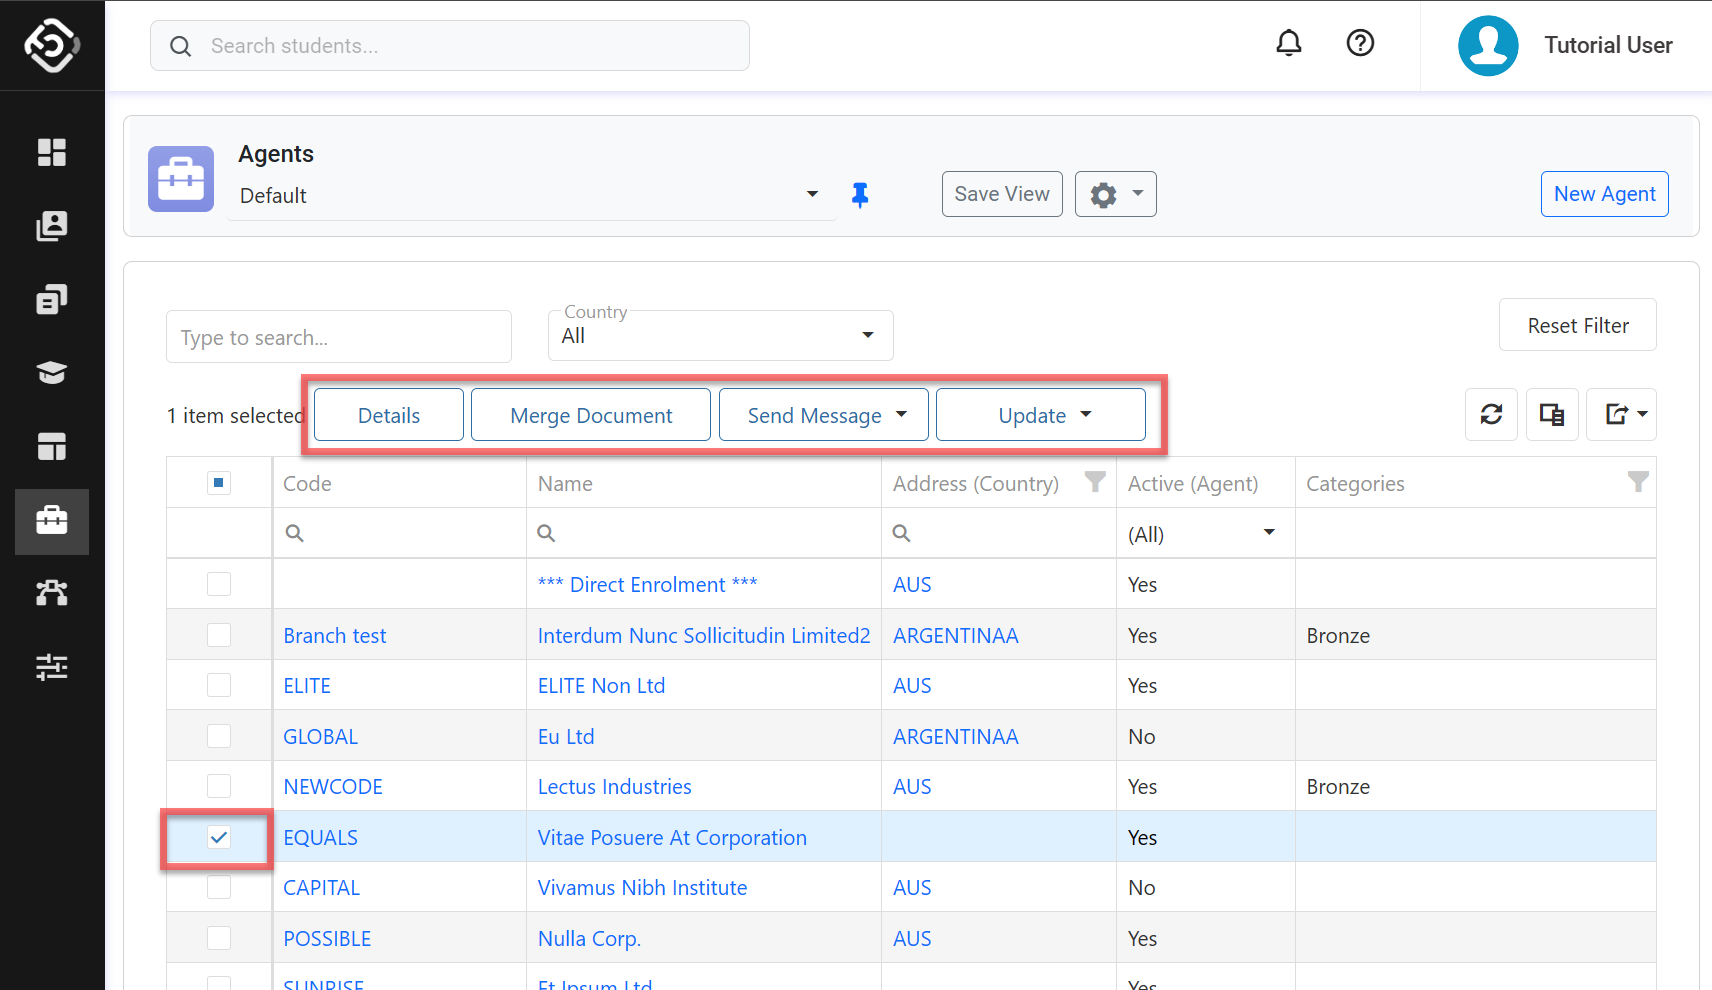Viewport: 1712px width, 990px height.
Task: Open the export dropdown button
Action: click(x=1622, y=414)
